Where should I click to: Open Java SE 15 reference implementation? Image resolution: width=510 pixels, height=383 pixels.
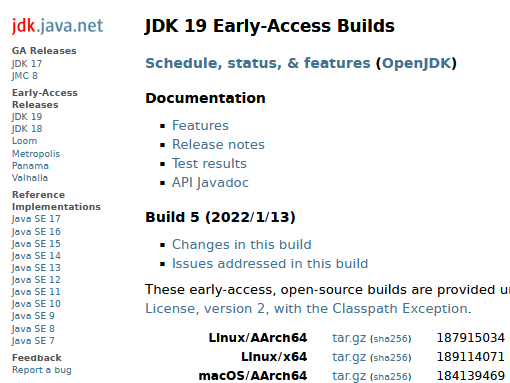(36, 244)
